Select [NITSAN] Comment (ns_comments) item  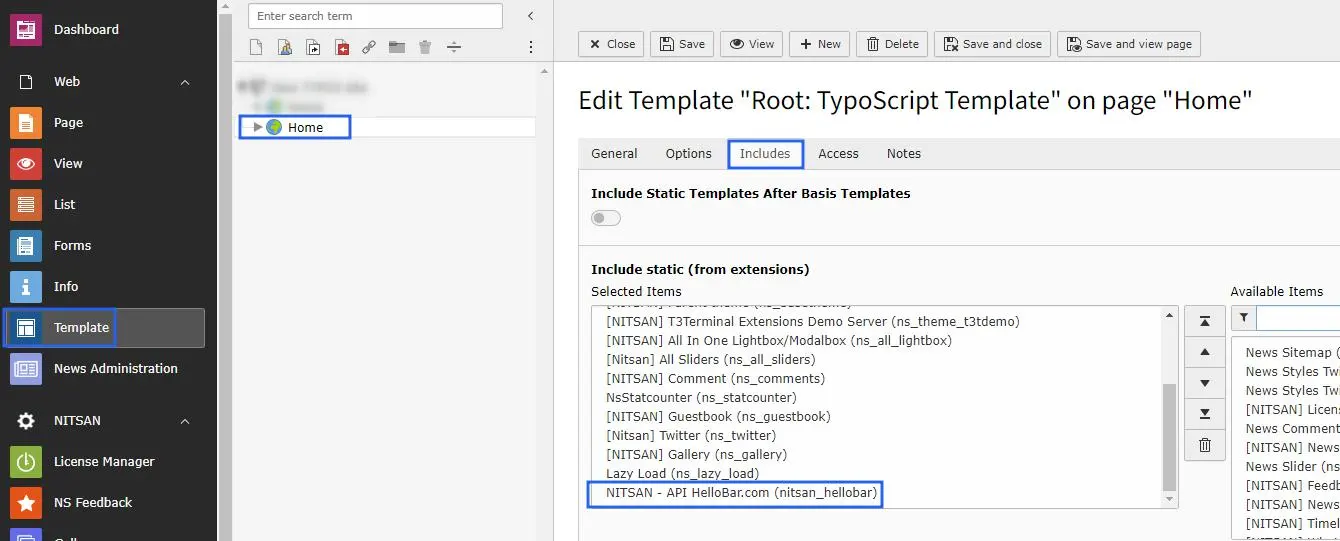715,379
